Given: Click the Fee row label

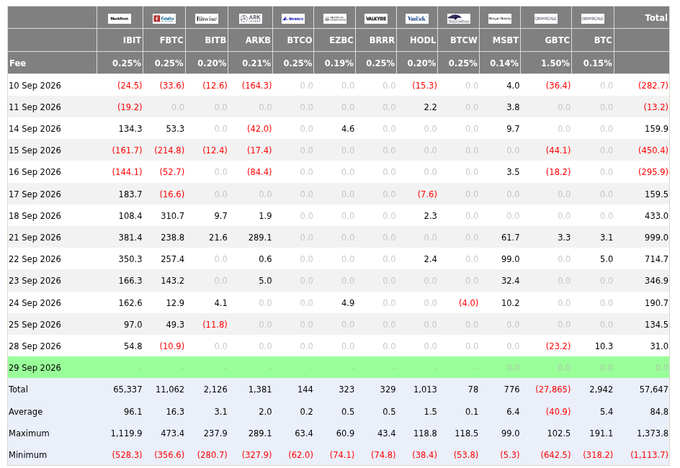Looking at the screenshot, I should tap(17, 63).
